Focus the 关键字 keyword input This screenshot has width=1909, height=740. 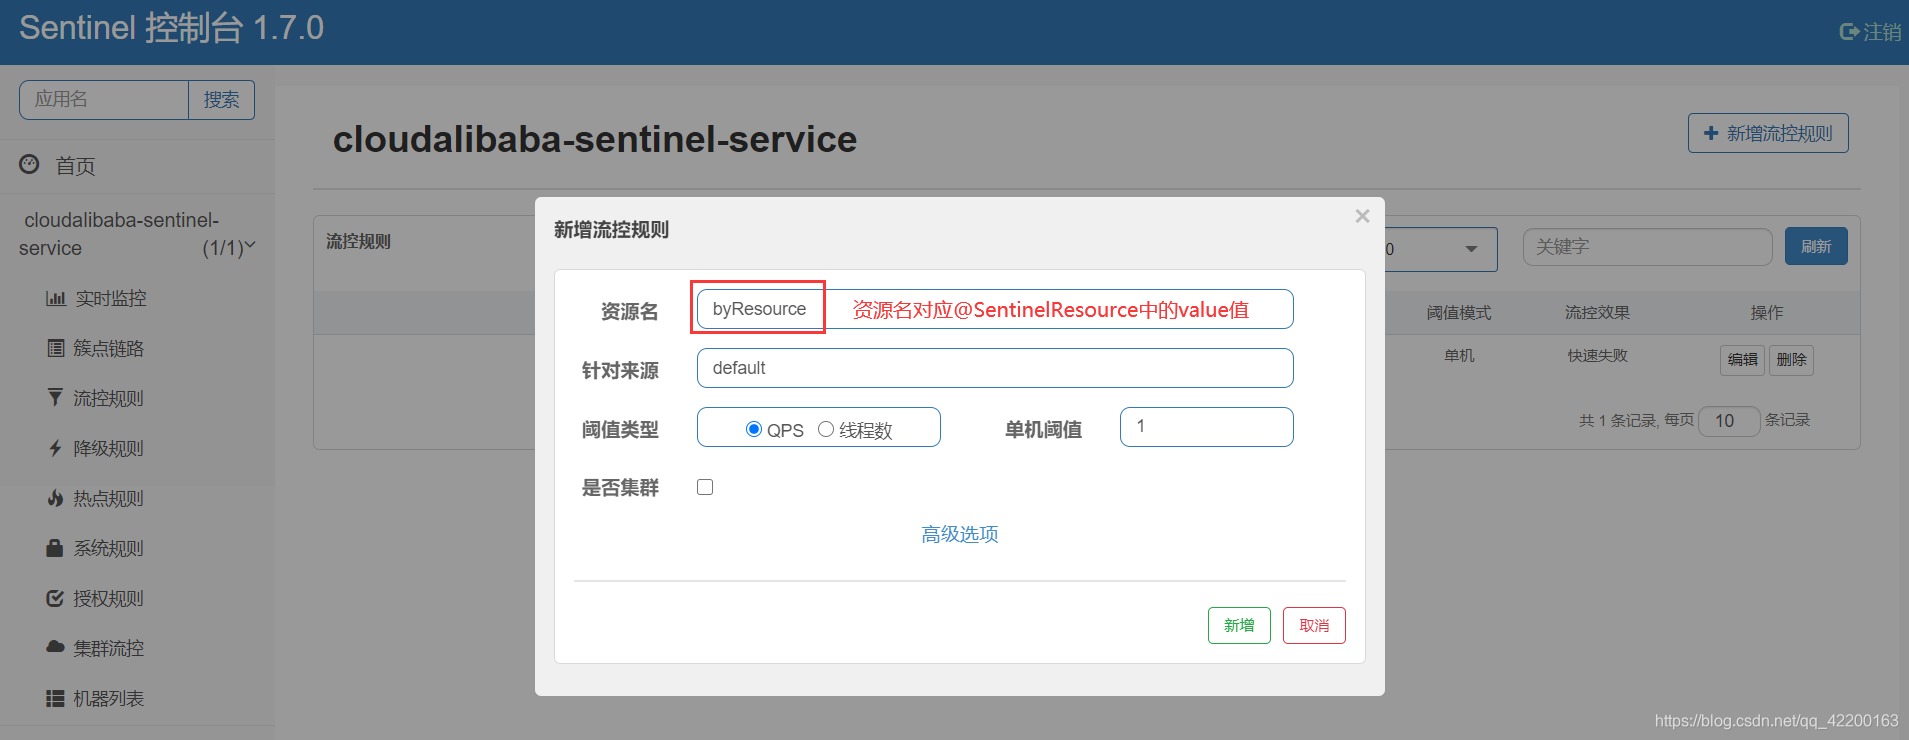coord(1648,247)
